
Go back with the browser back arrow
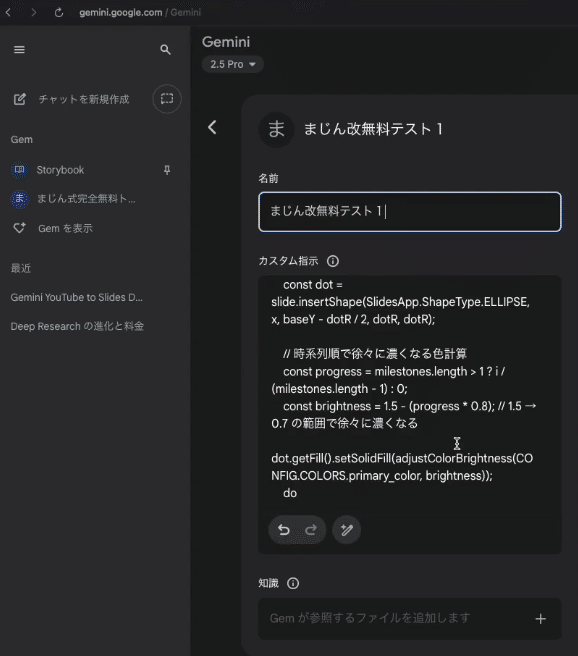pos(8,13)
